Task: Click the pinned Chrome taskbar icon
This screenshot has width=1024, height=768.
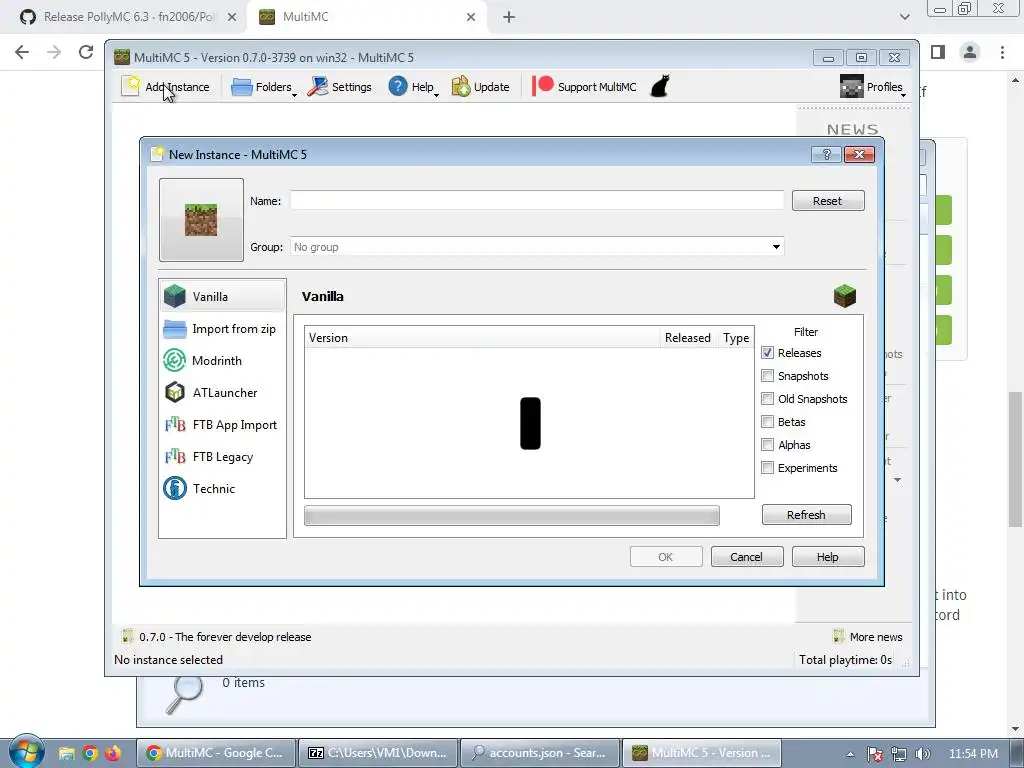Action: point(90,753)
